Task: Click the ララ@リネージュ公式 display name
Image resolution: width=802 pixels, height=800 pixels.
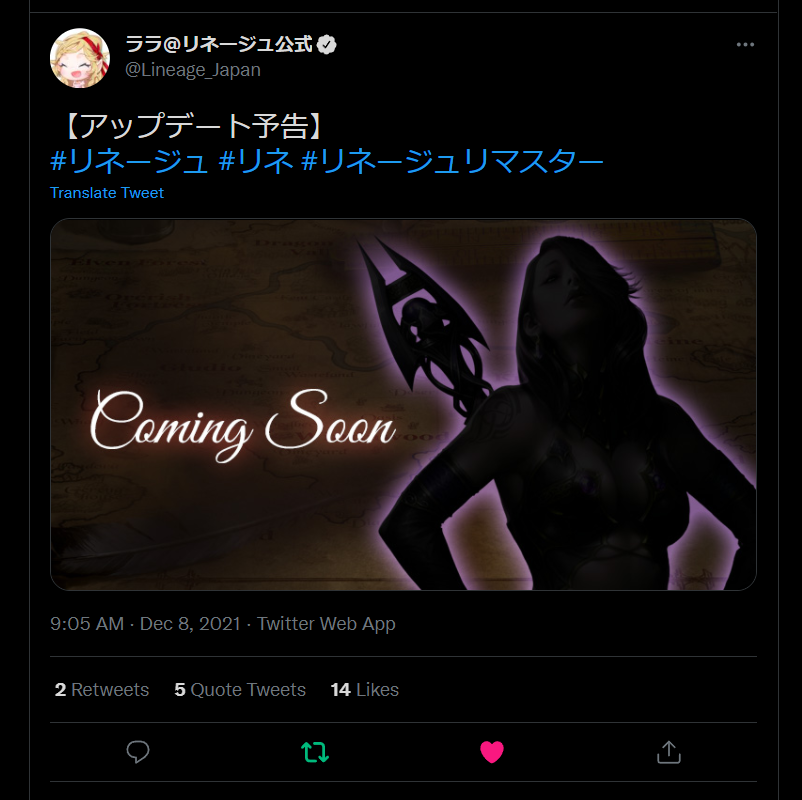Action: pyautogui.click(x=219, y=45)
